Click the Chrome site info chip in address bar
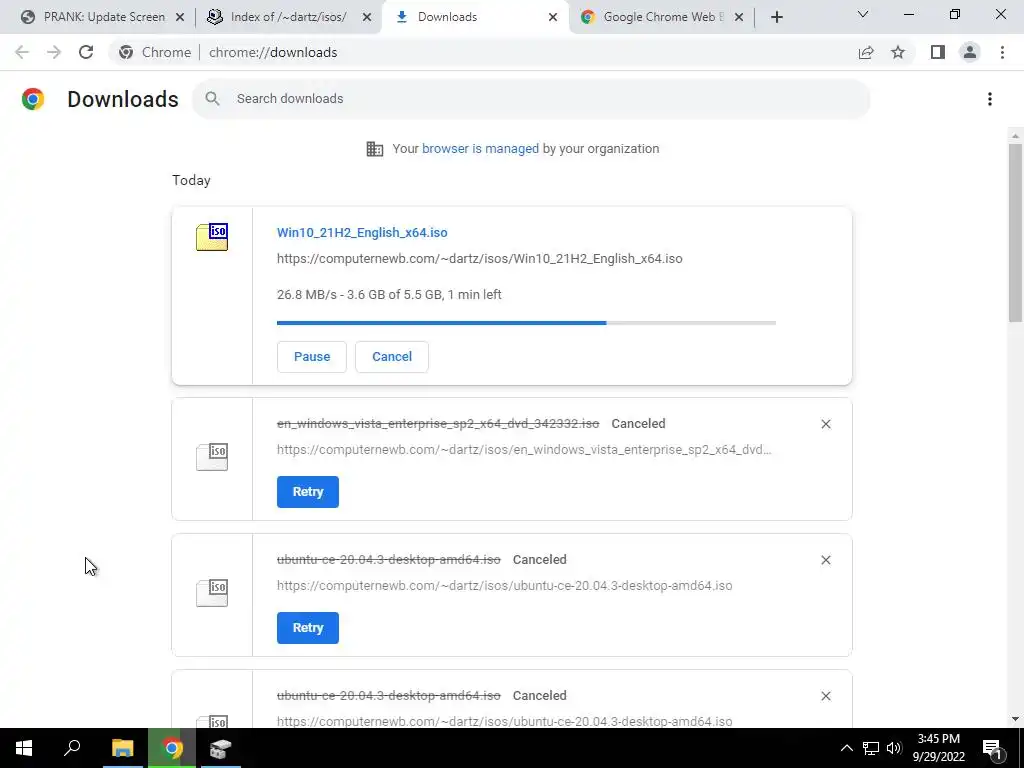This screenshot has height=768, width=1024. pyautogui.click(x=155, y=52)
